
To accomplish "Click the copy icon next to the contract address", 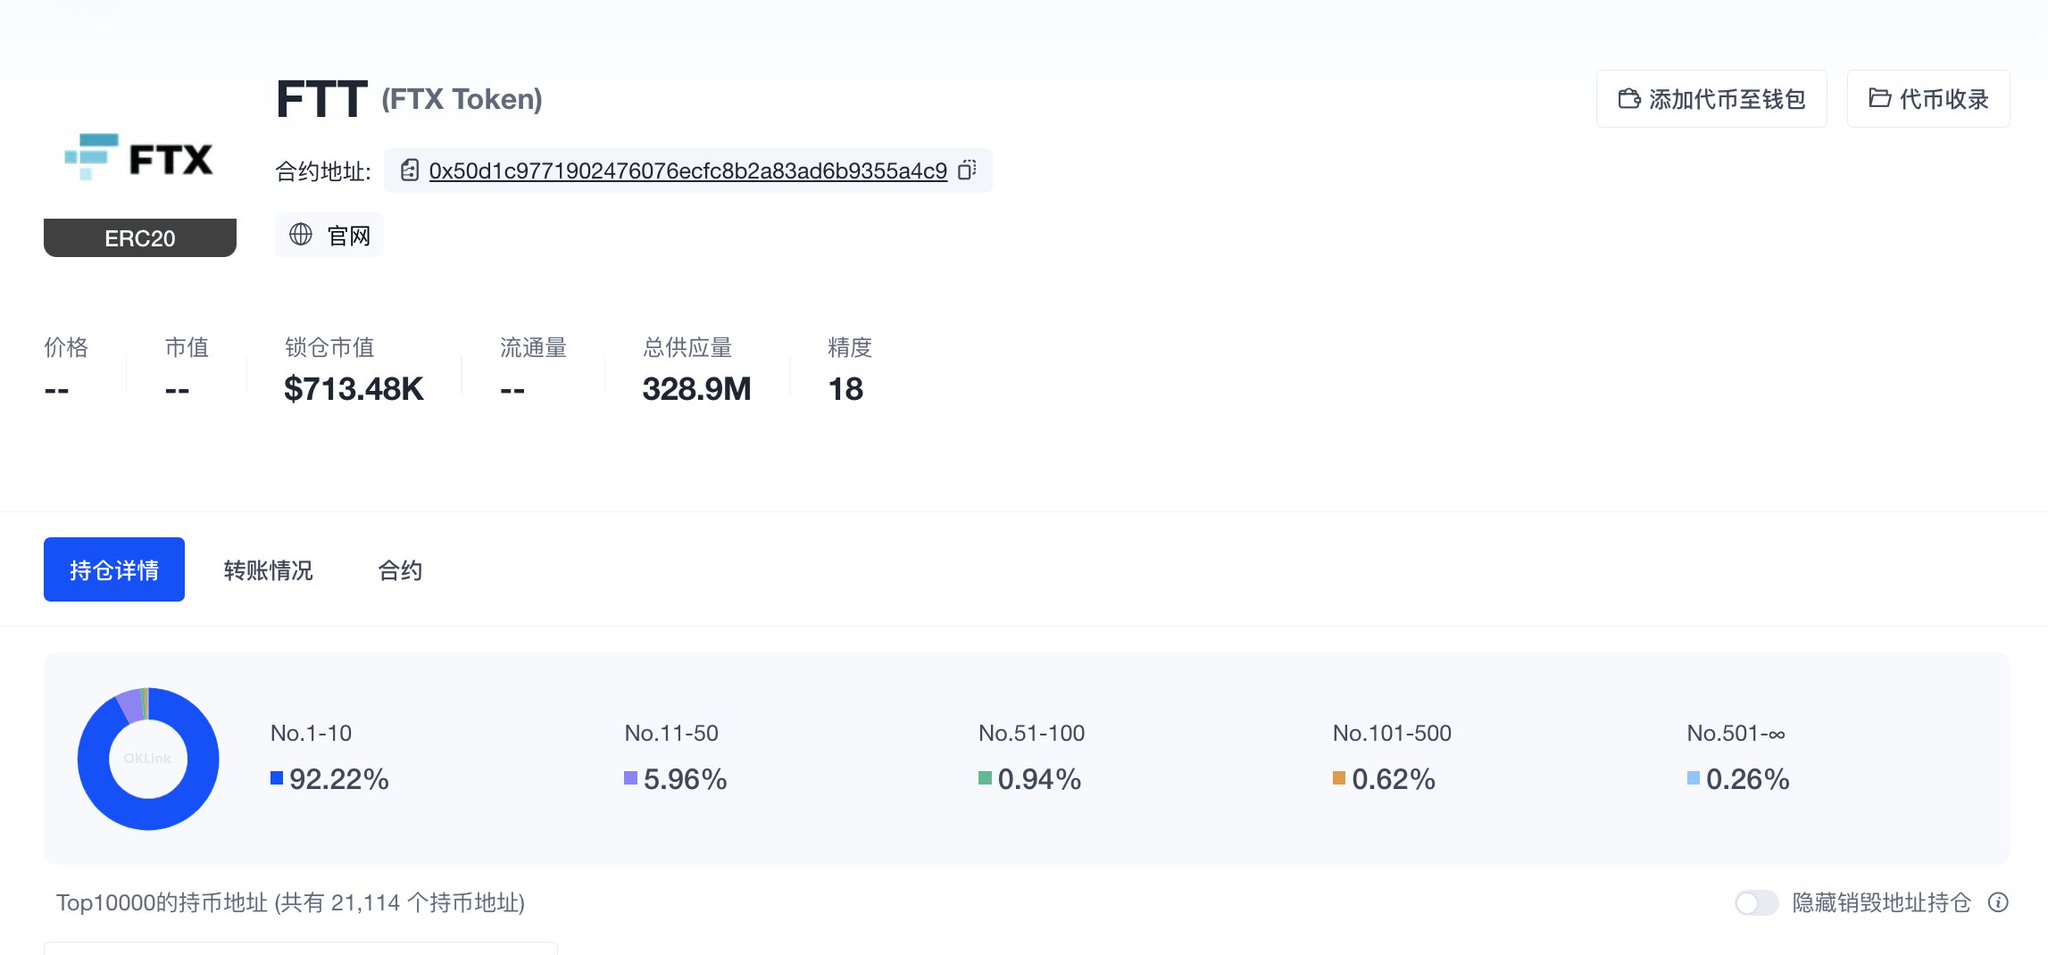I will coord(966,170).
